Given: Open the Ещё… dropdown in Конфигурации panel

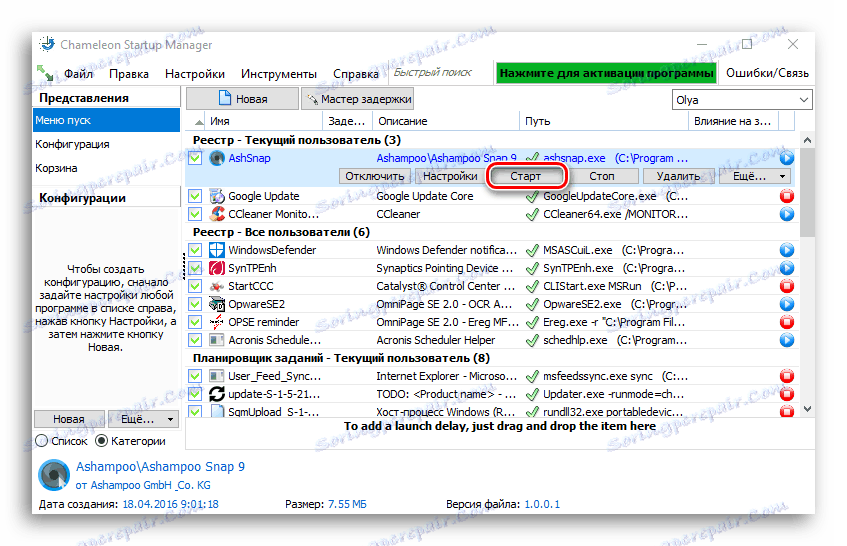Looking at the screenshot, I should (x=143, y=419).
